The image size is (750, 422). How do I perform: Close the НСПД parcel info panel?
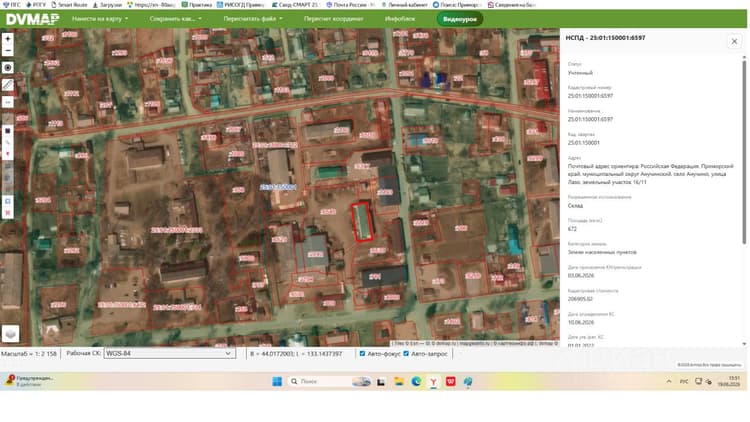click(734, 41)
